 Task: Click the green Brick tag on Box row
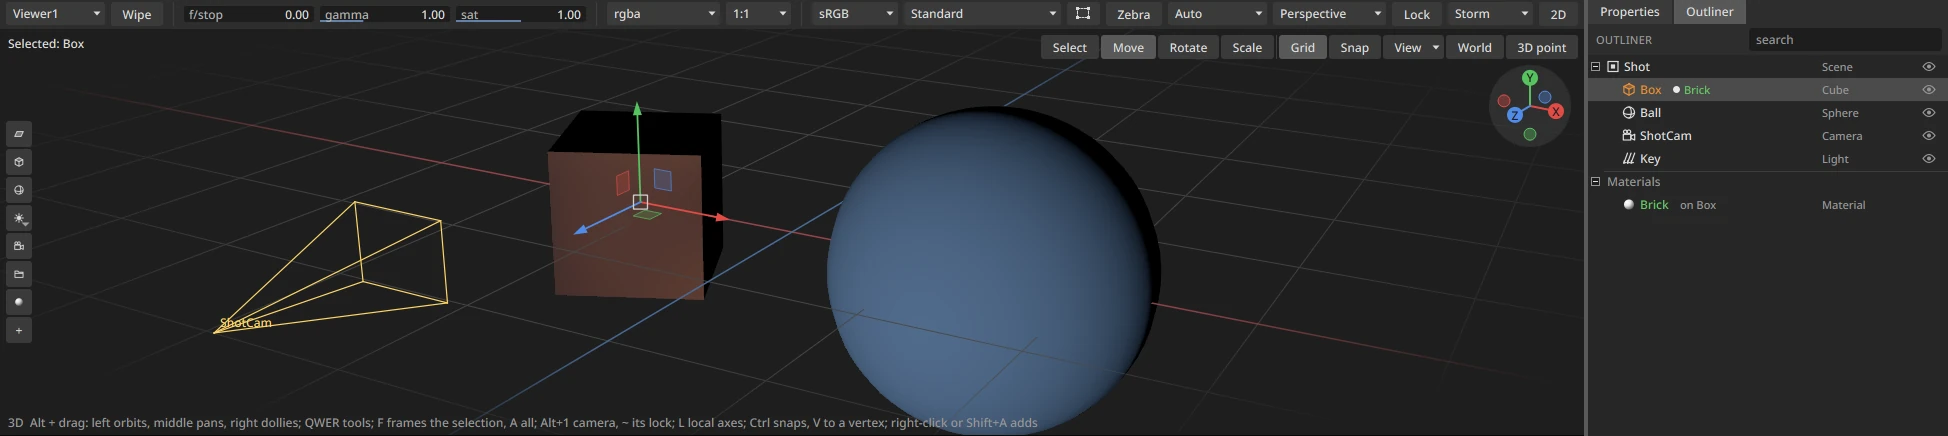pos(1697,90)
